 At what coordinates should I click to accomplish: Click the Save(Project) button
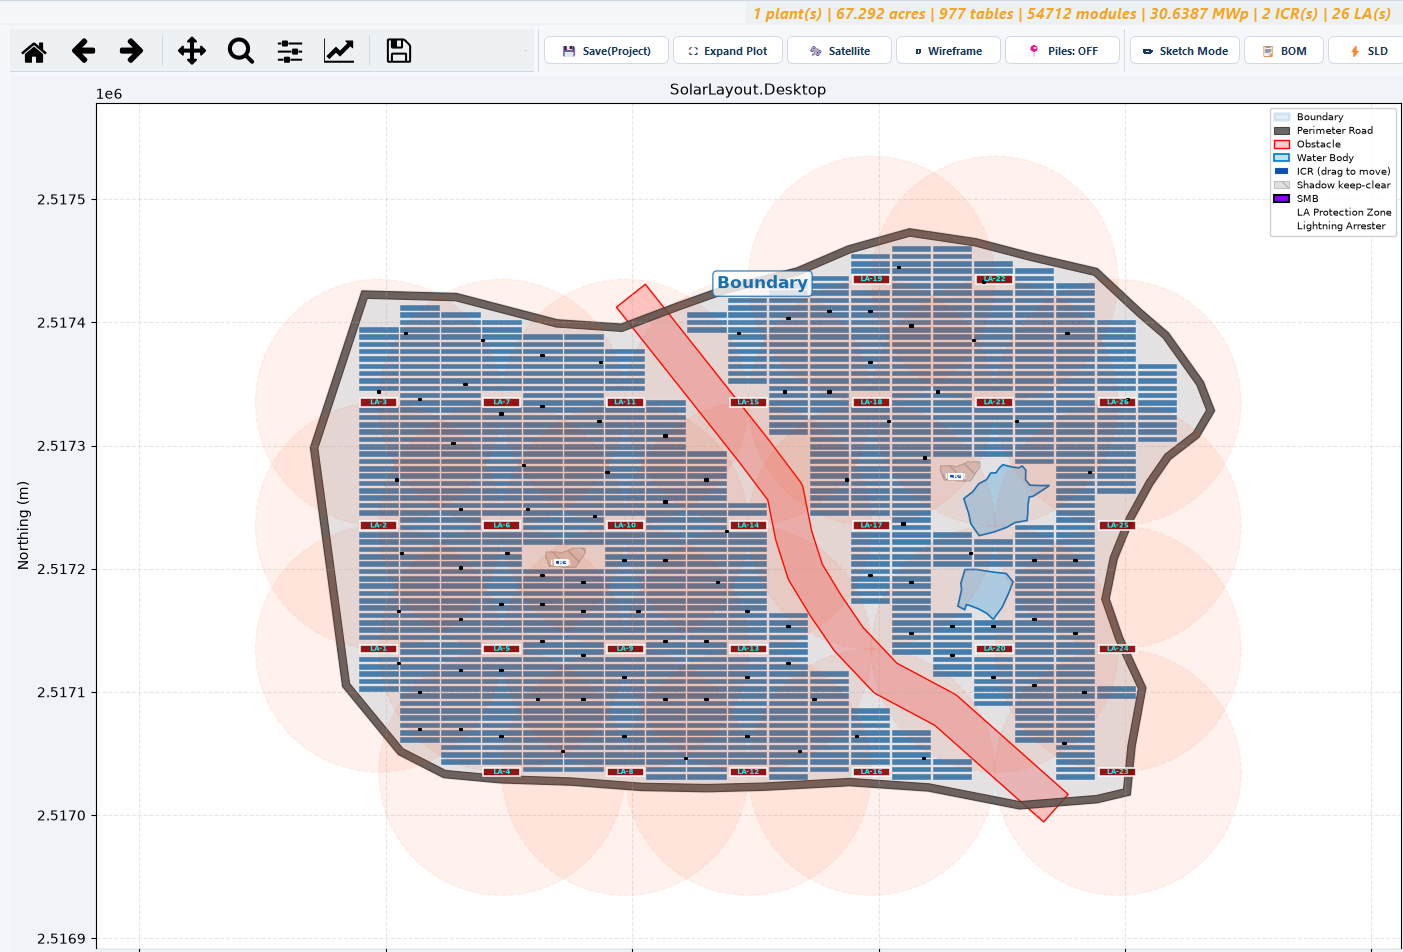click(606, 51)
